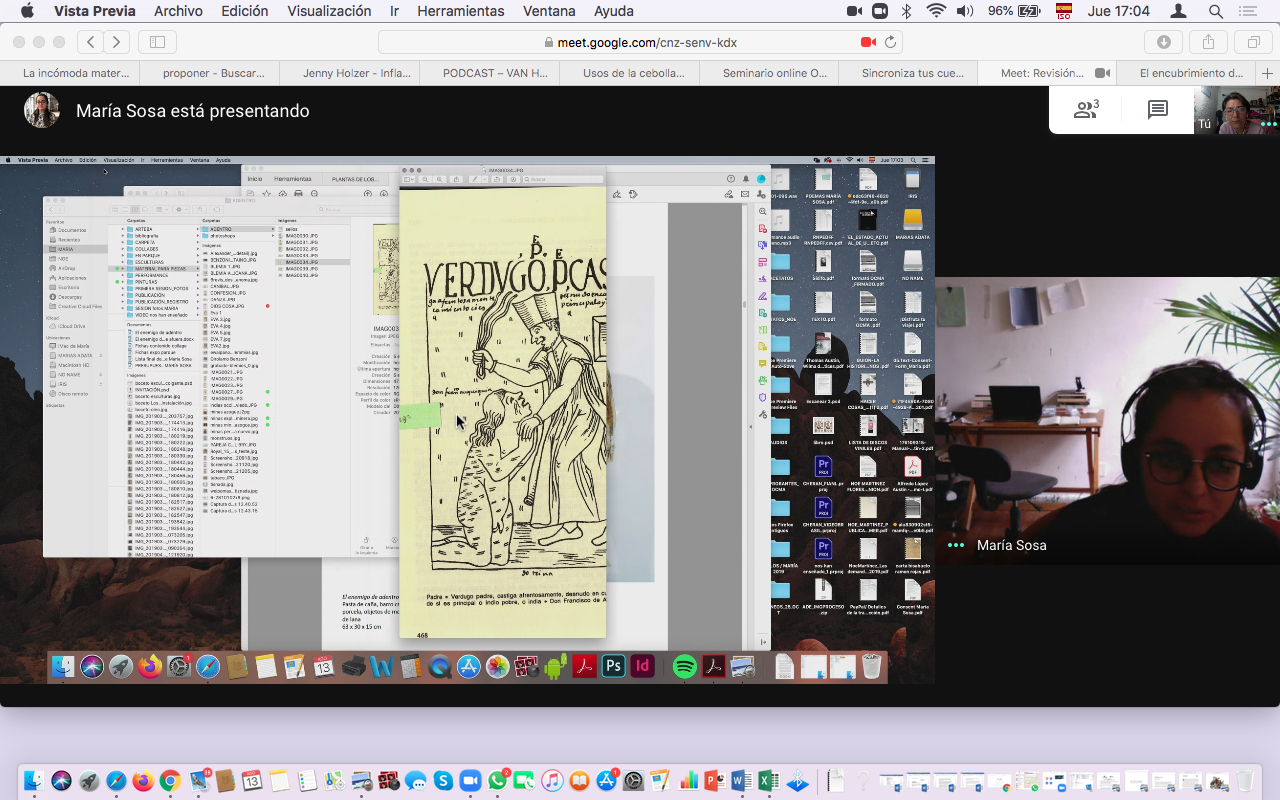The height and width of the screenshot is (800, 1280).
Task: Open Skype from the Dock
Action: 443,780
